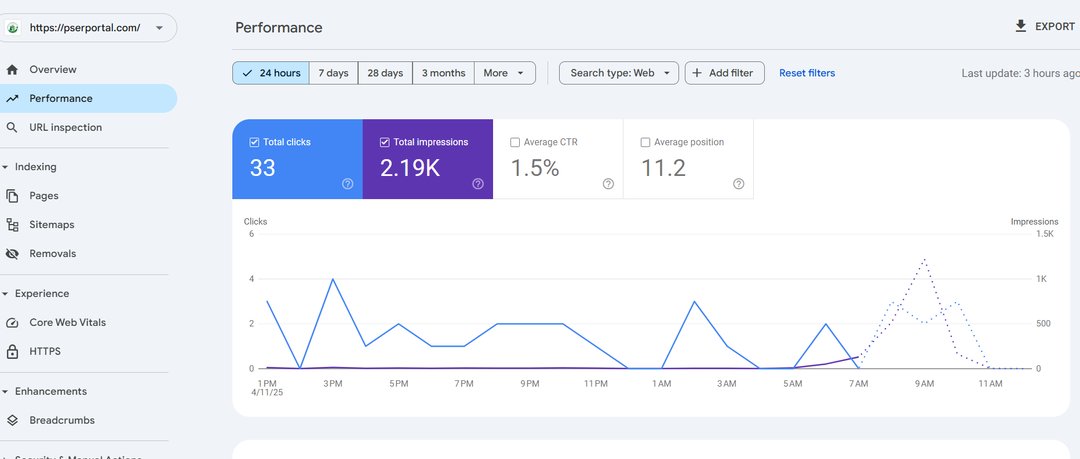
Task: Click the HTTPS padlock icon
Action: (12, 352)
